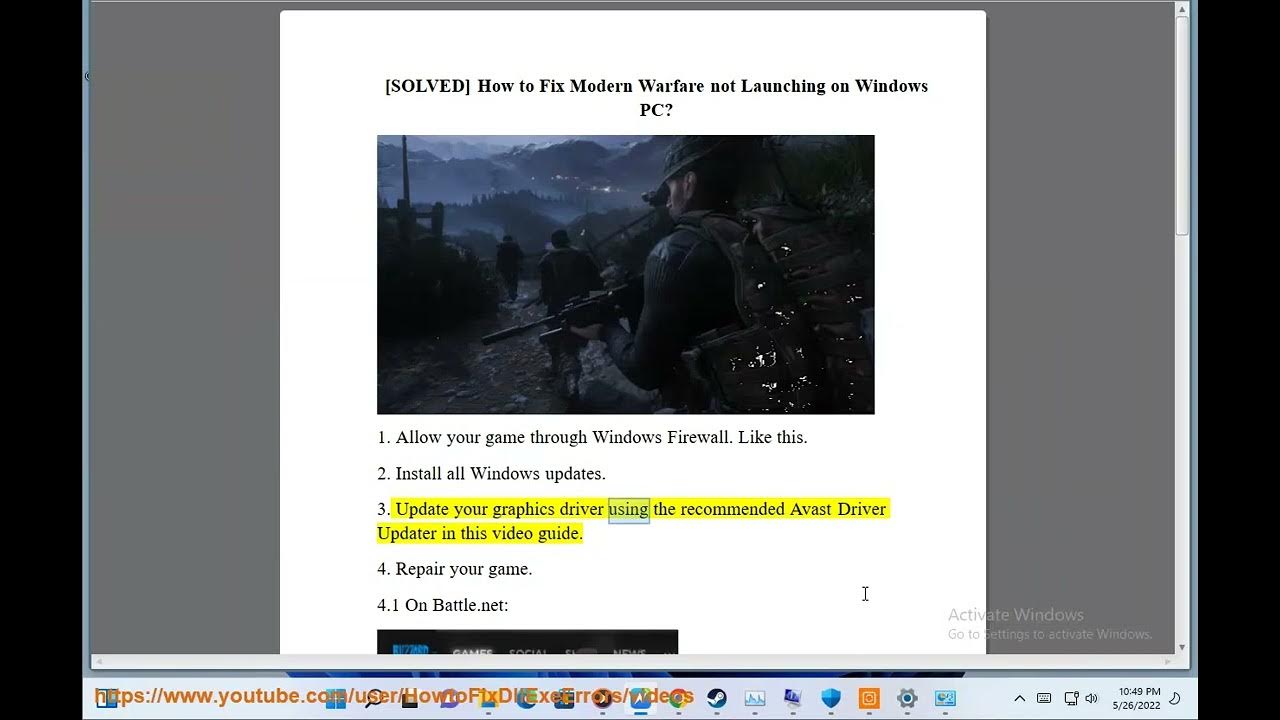Open Google Chrome from the taskbar
1280x720 pixels.
click(x=678, y=698)
